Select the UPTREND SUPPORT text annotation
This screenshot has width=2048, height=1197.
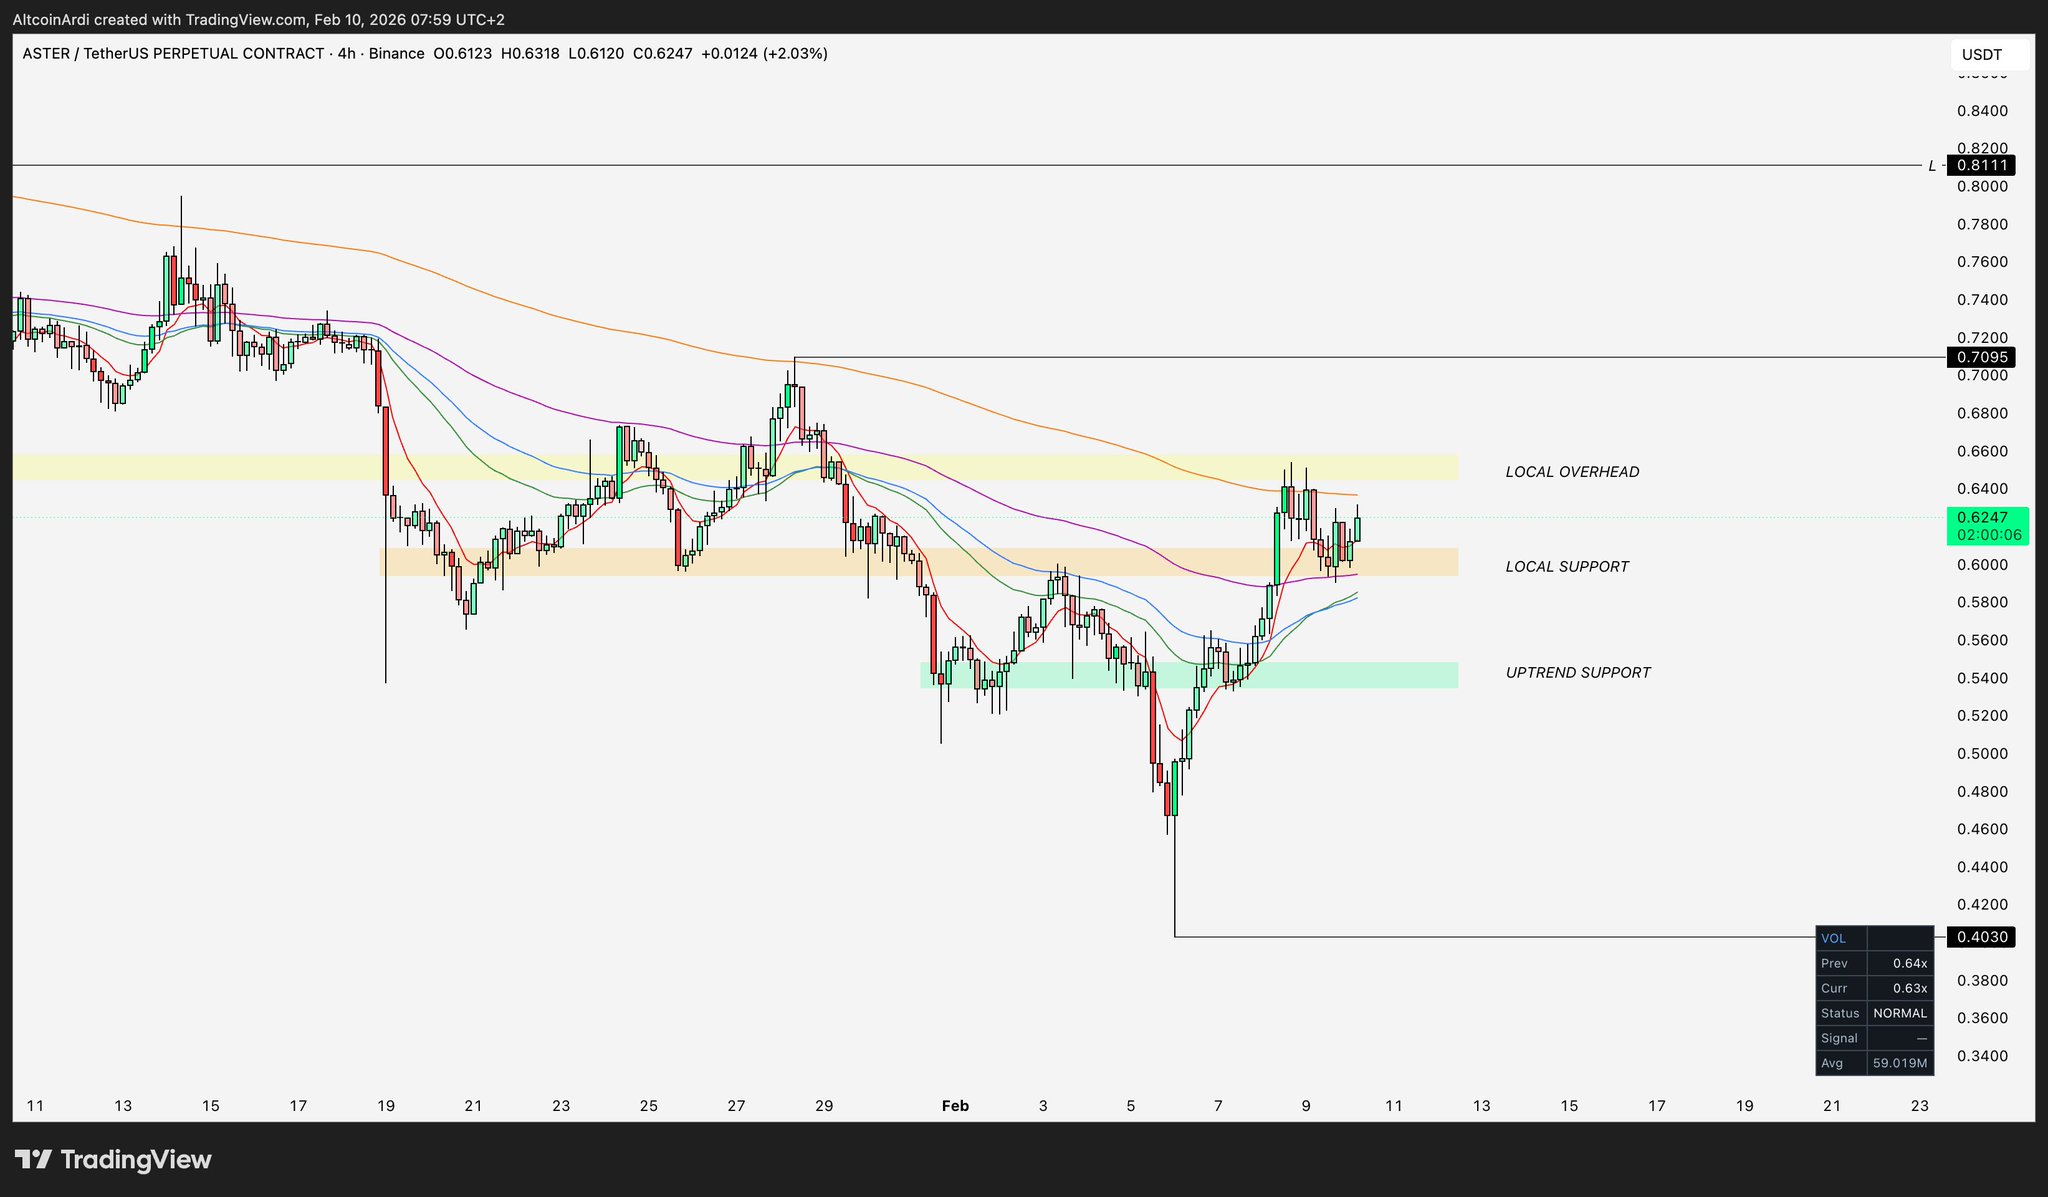1578,673
